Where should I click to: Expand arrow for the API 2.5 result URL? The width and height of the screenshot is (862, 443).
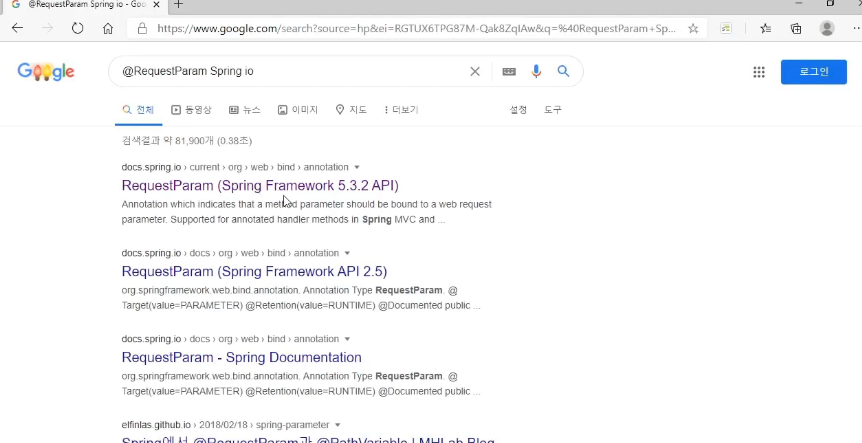coord(347,253)
